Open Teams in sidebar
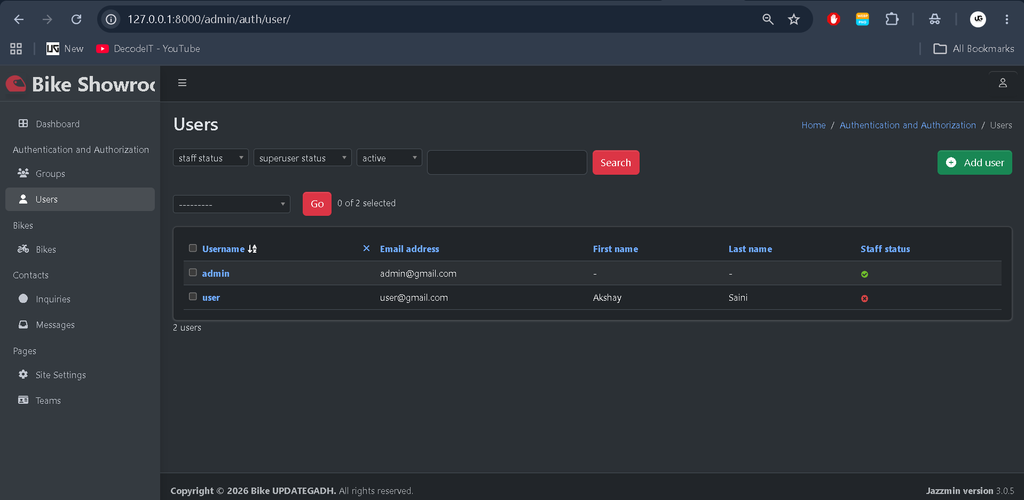The image size is (1024, 500). (80, 400)
